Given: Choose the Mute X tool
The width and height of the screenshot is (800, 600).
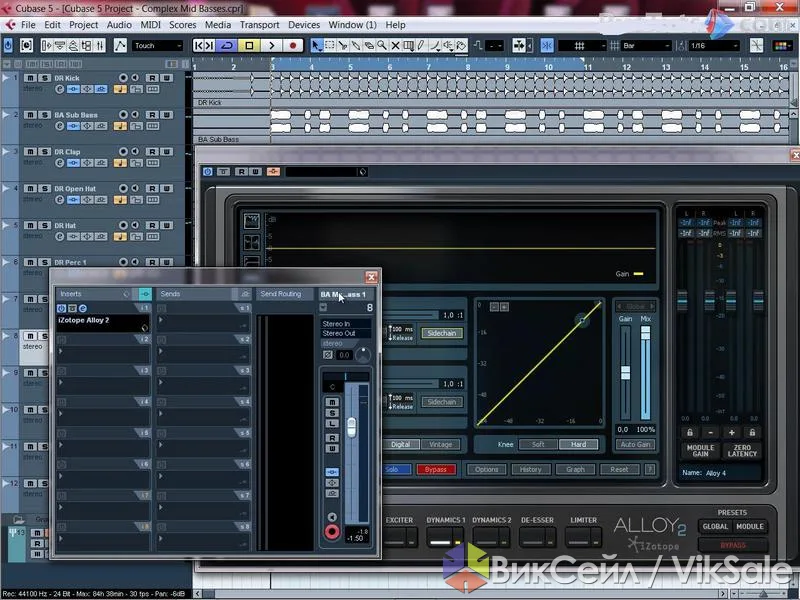Looking at the screenshot, I should tap(395, 46).
